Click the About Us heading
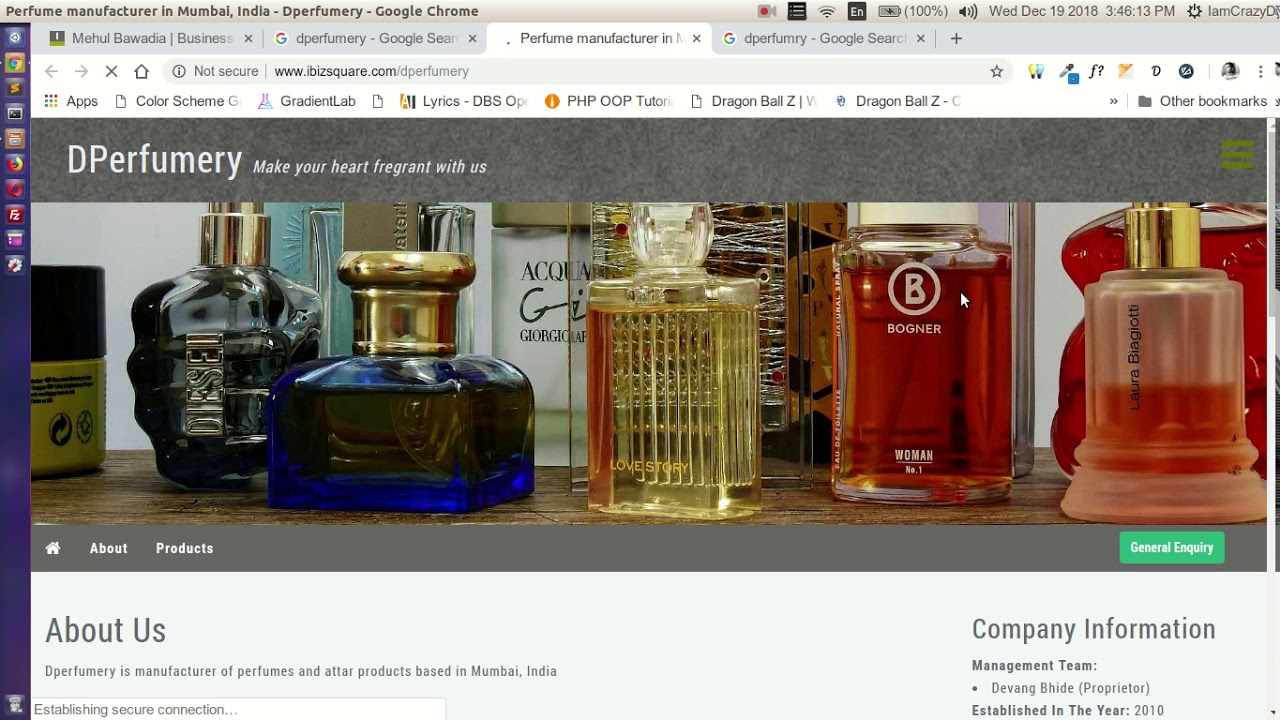This screenshot has width=1280, height=720. point(105,630)
